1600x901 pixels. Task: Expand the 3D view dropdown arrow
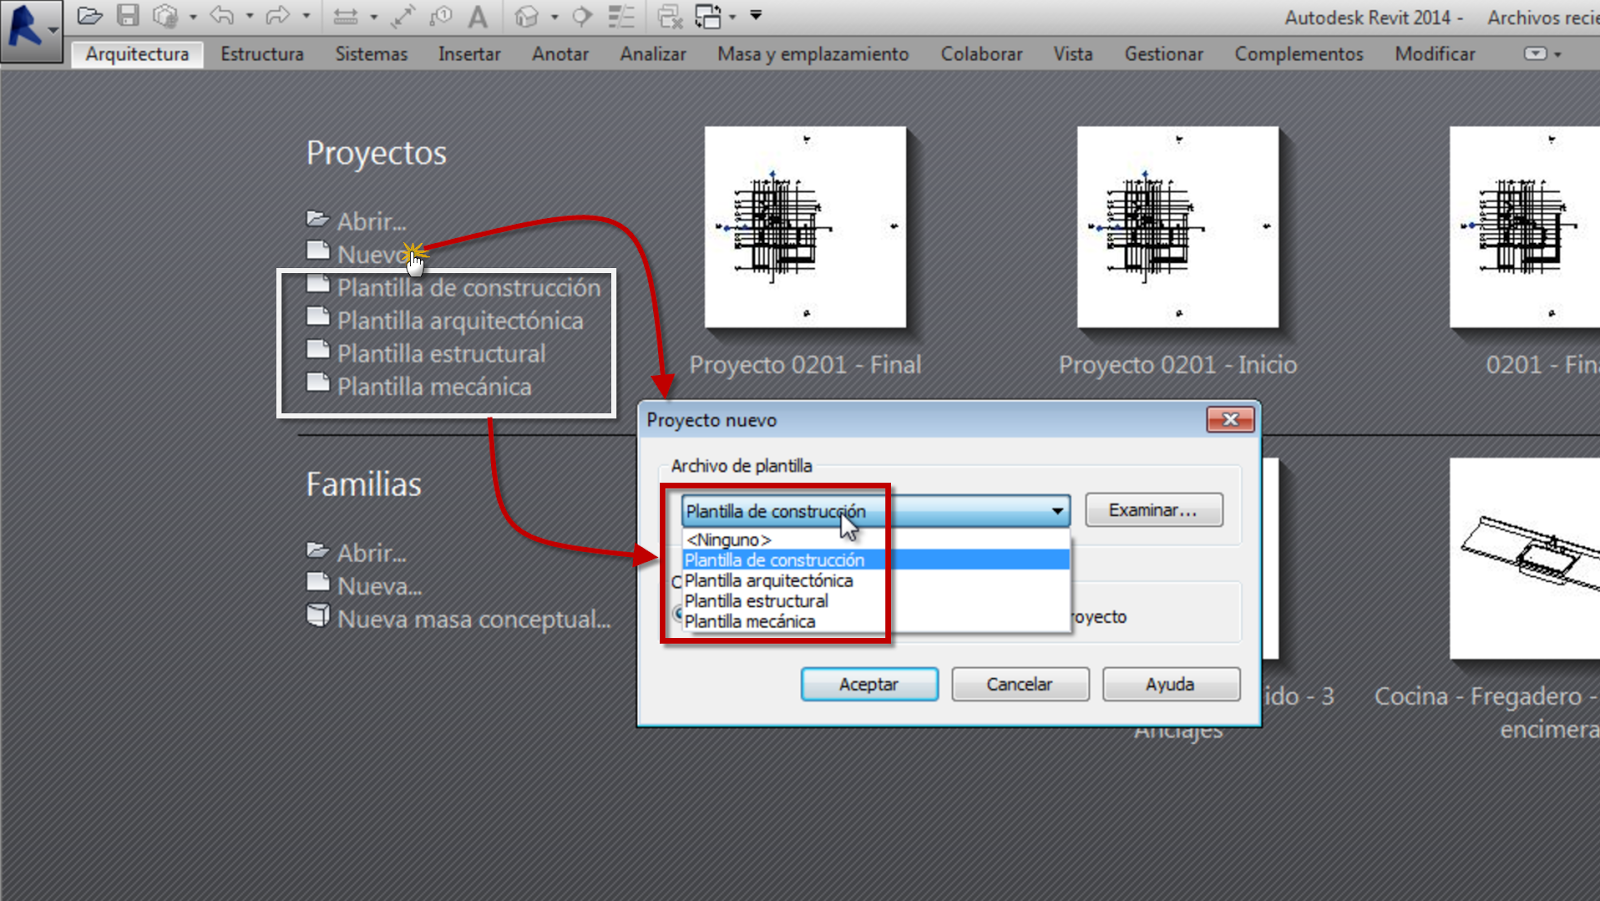[555, 17]
